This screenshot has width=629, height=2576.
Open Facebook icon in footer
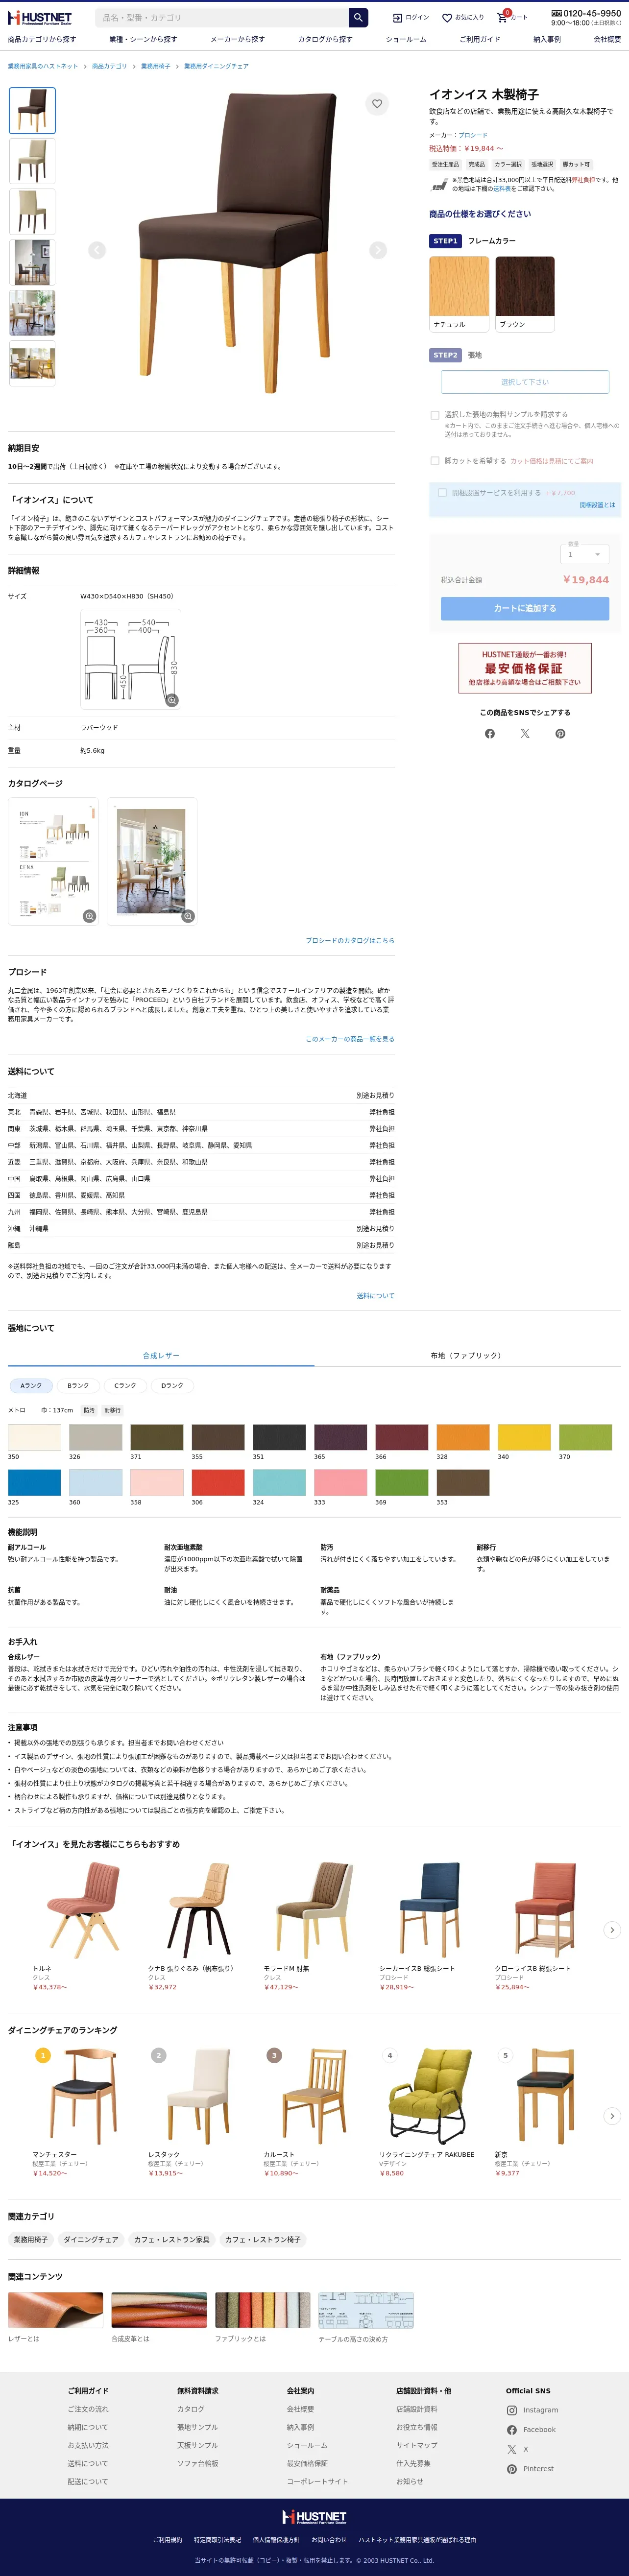coord(512,2430)
